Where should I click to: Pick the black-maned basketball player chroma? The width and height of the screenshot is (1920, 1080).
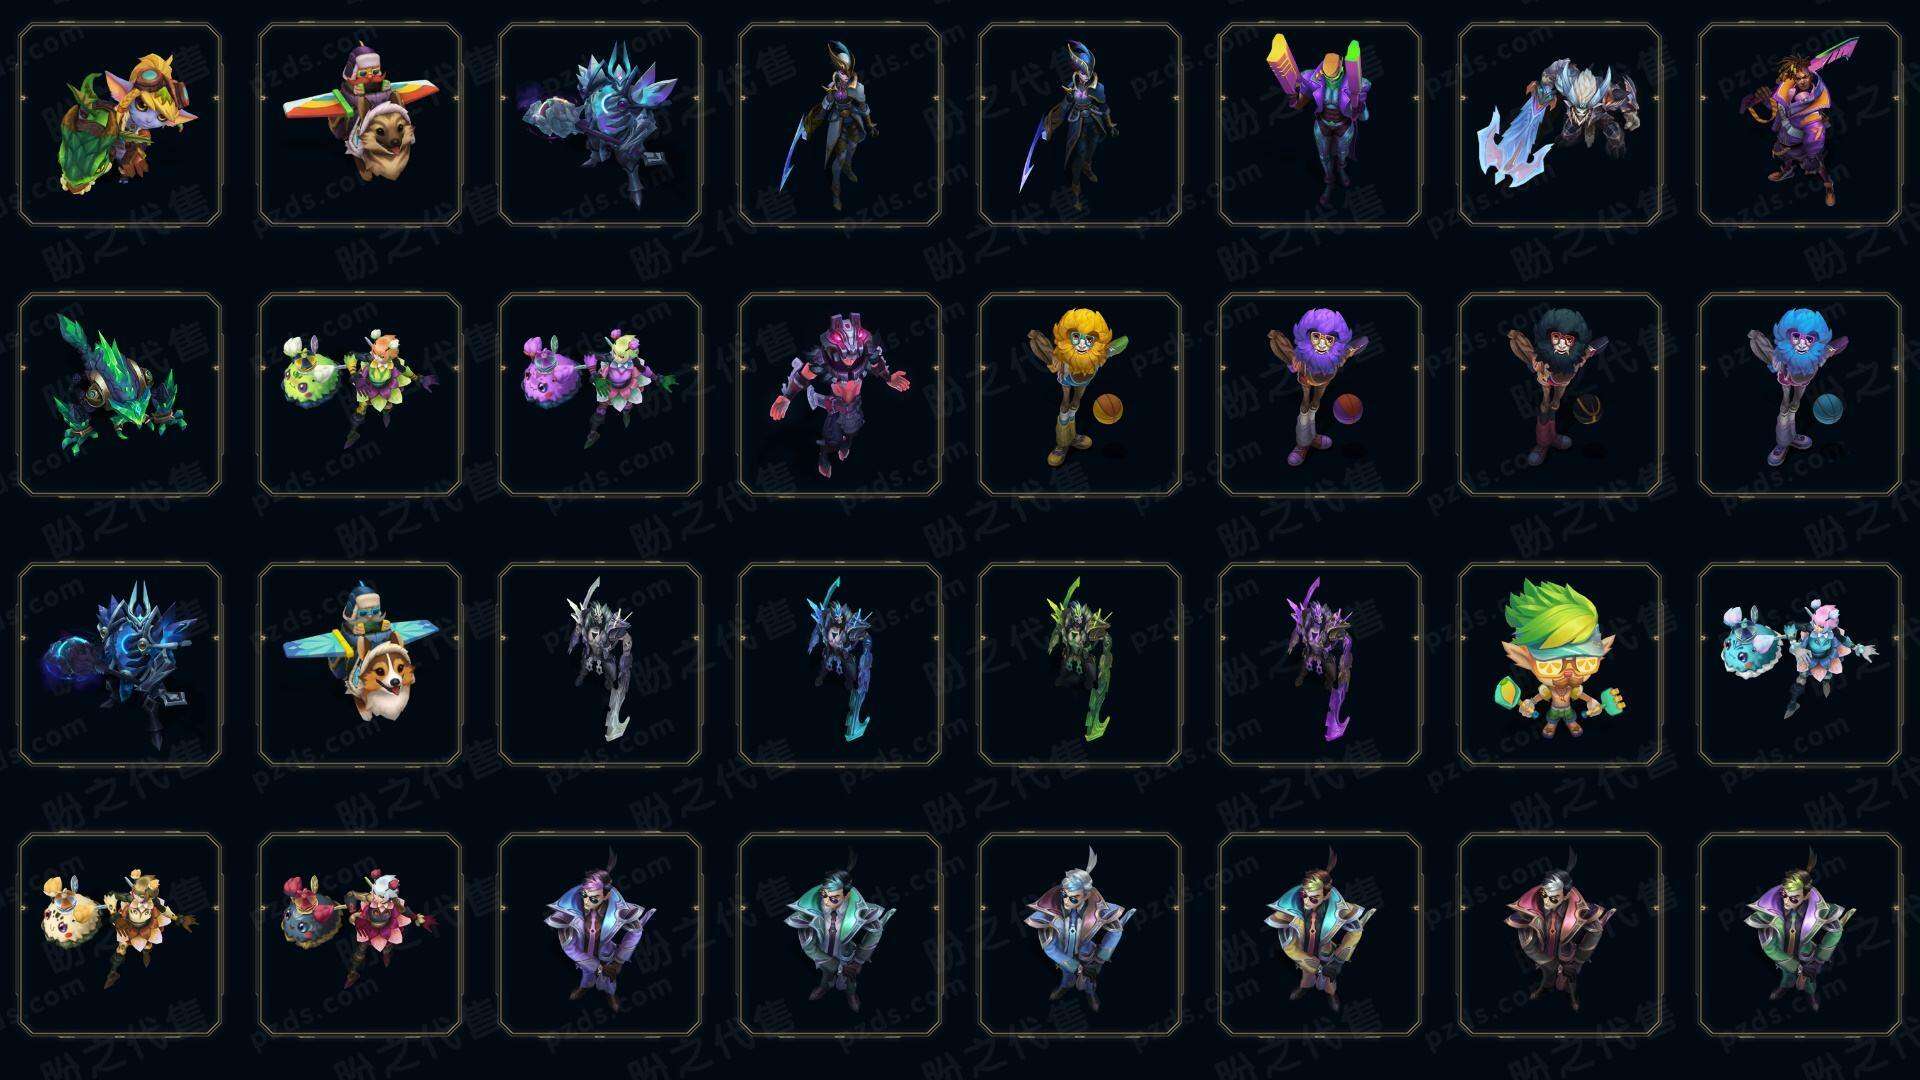tap(1560, 394)
